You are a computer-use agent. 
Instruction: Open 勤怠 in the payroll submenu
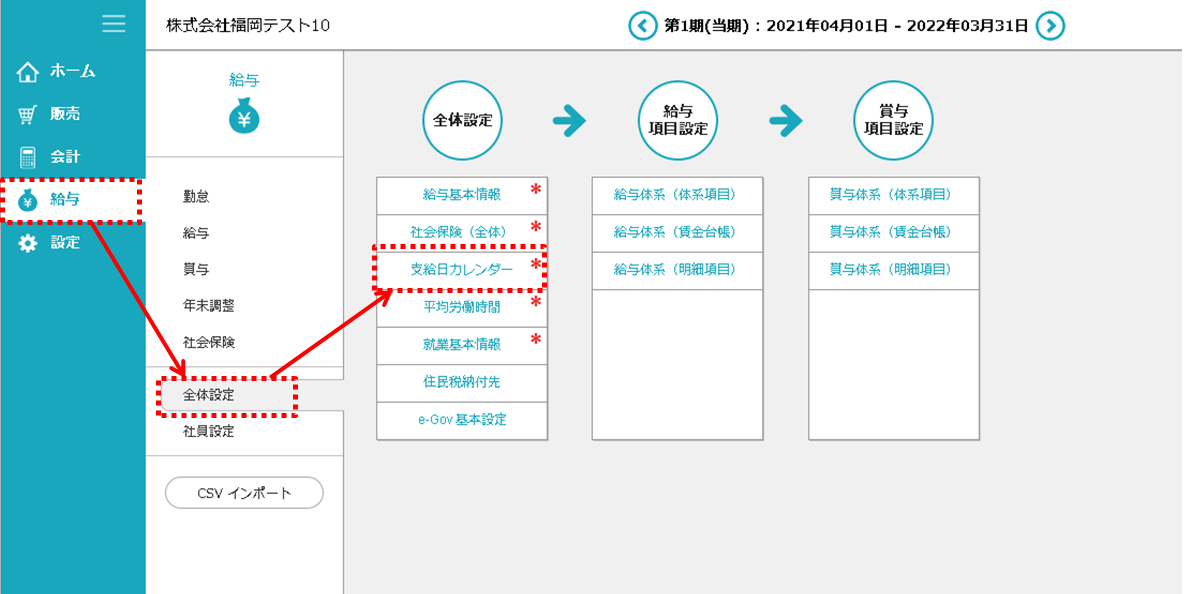pyautogui.click(x=196, y=198)
